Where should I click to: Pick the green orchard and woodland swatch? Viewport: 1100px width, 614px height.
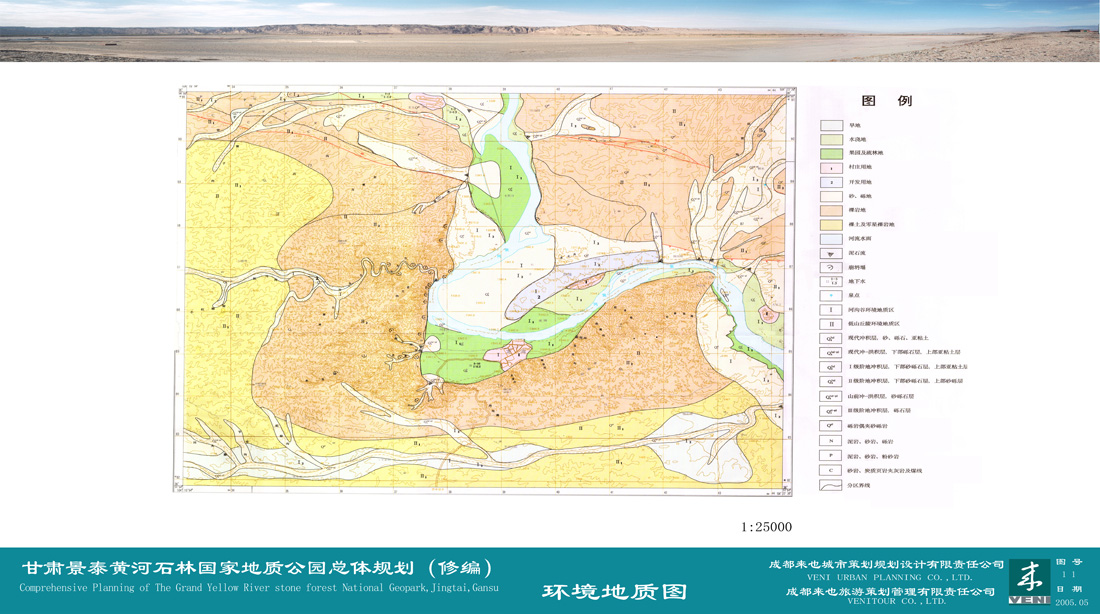(831, 153)
